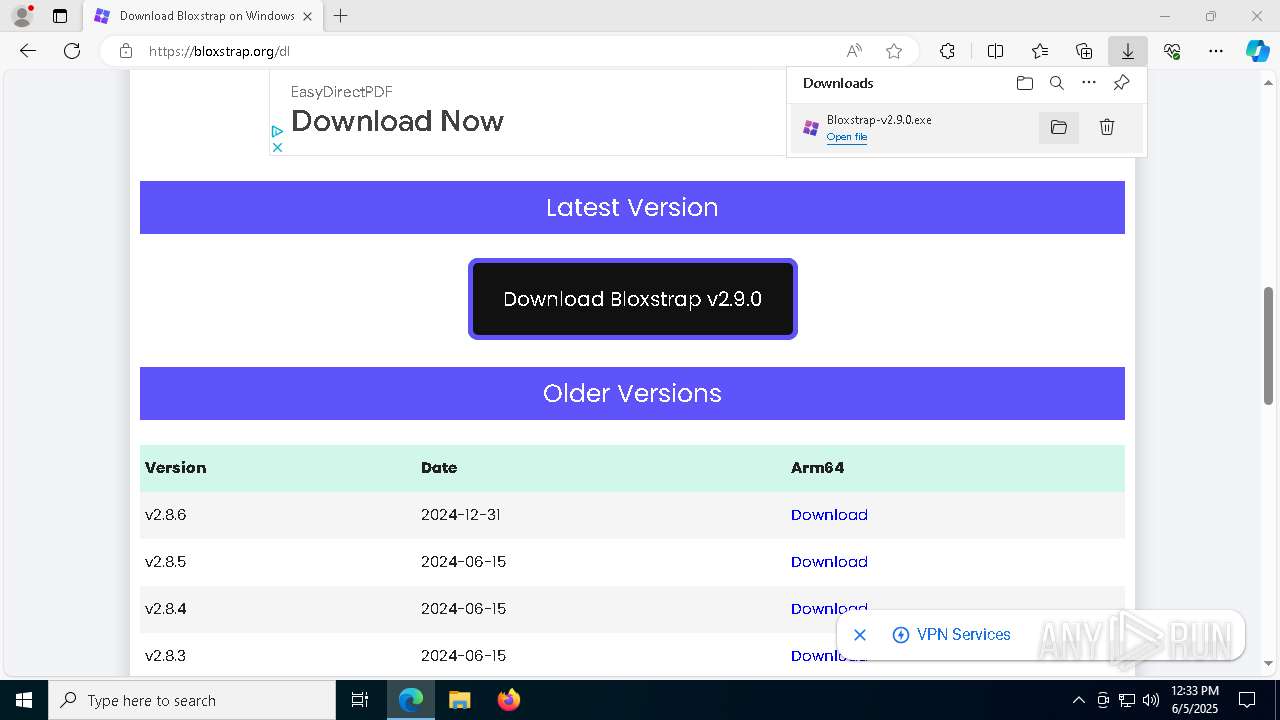Dismiss the VPN Services popup

(860, 635)
